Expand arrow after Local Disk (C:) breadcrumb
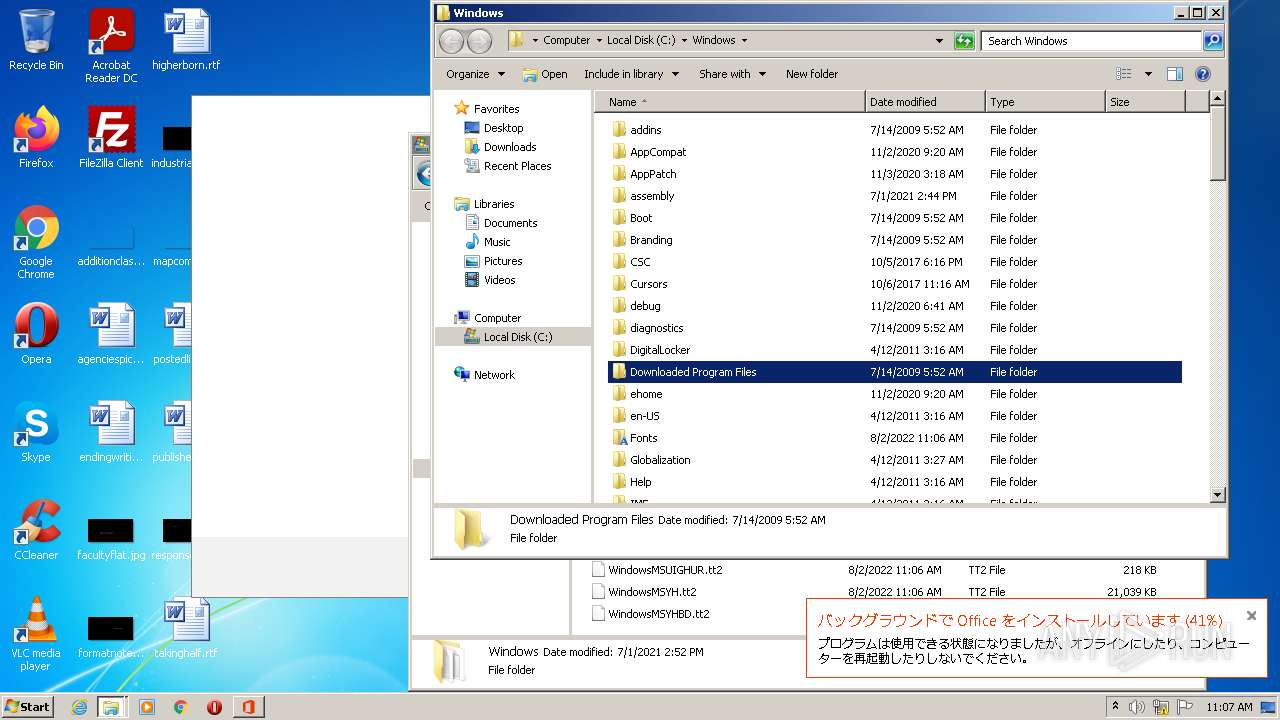This screenshot has height=720, width=1280. (x=685, y=41)
